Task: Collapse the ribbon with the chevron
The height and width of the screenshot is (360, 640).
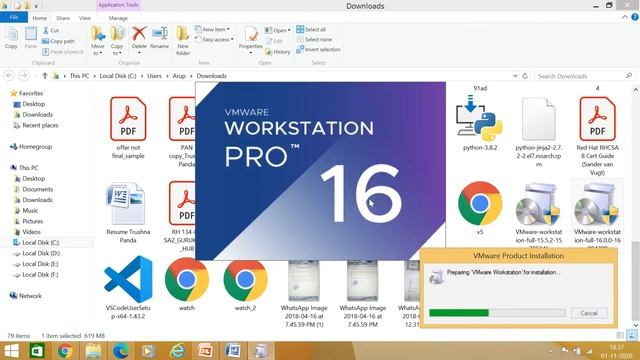Action: point(625,17)
